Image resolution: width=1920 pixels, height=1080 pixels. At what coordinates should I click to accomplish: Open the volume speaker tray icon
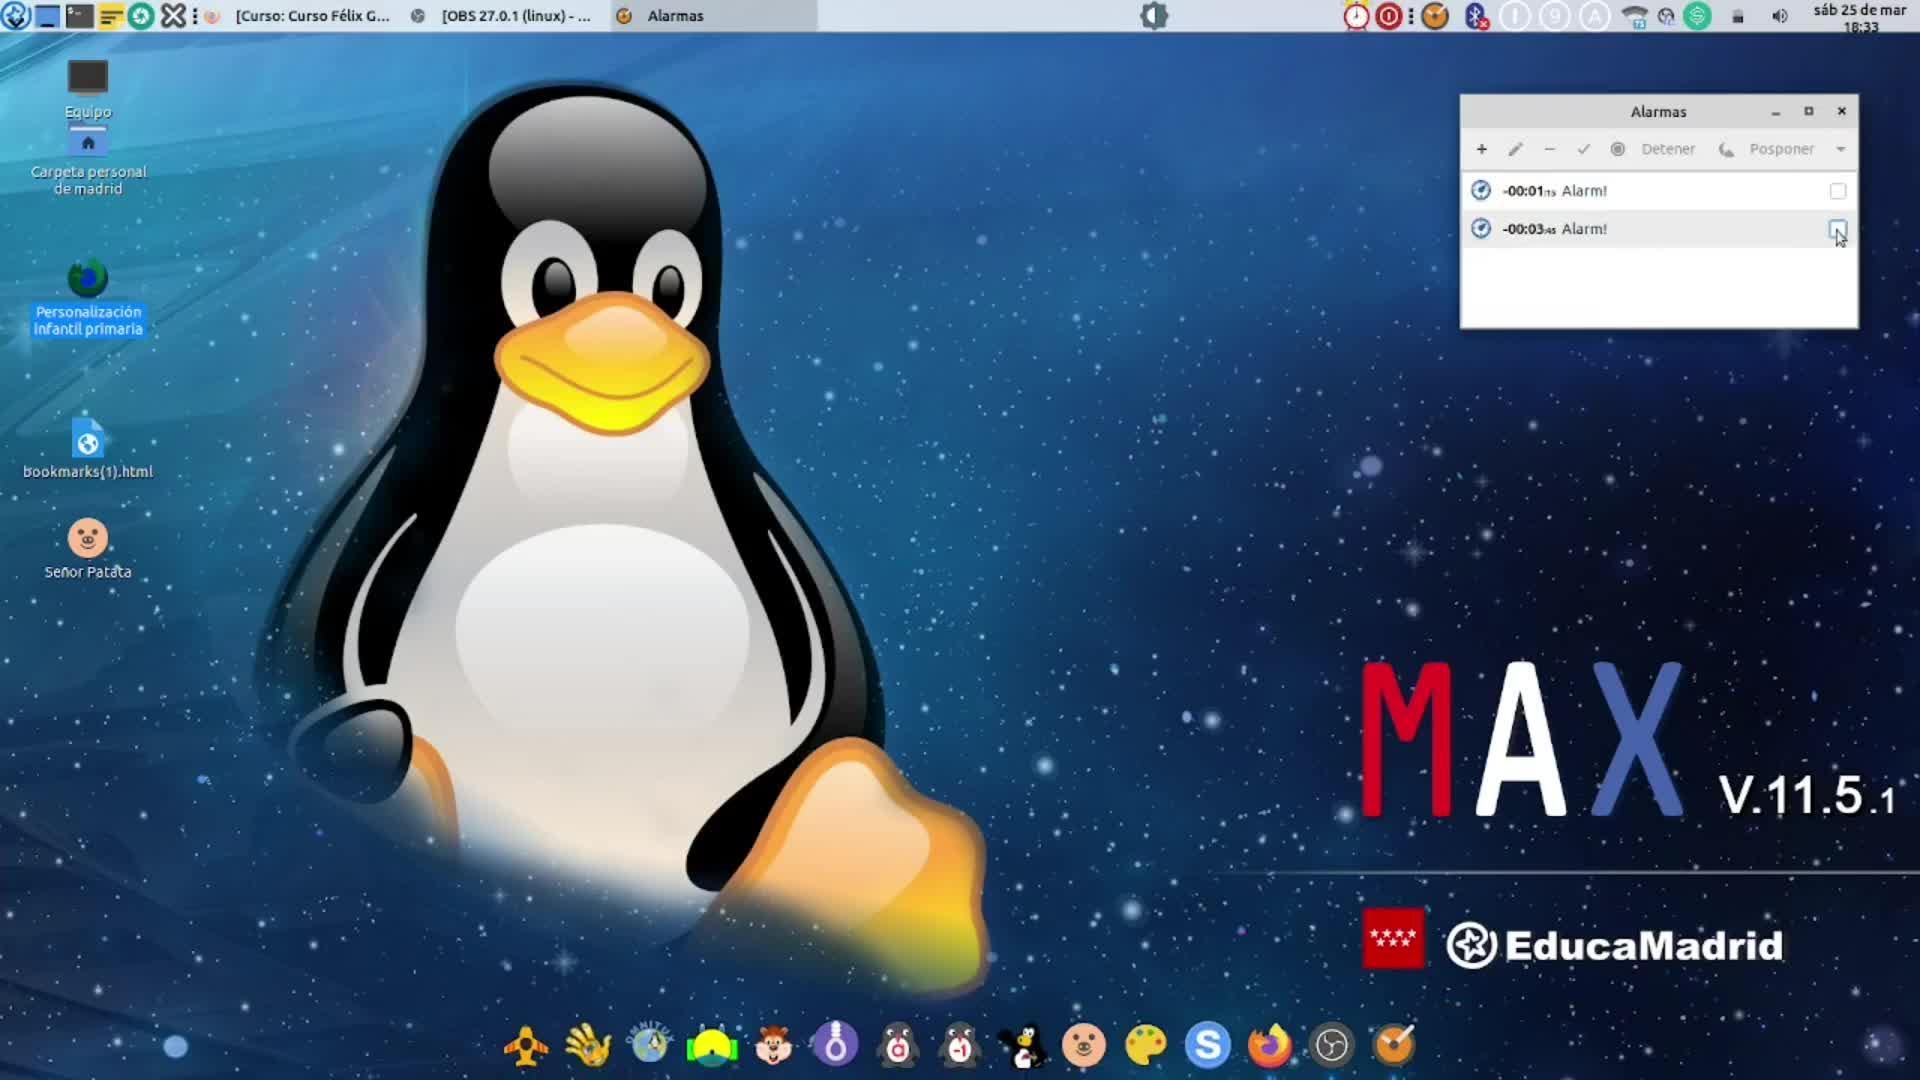click(1779, 16)
